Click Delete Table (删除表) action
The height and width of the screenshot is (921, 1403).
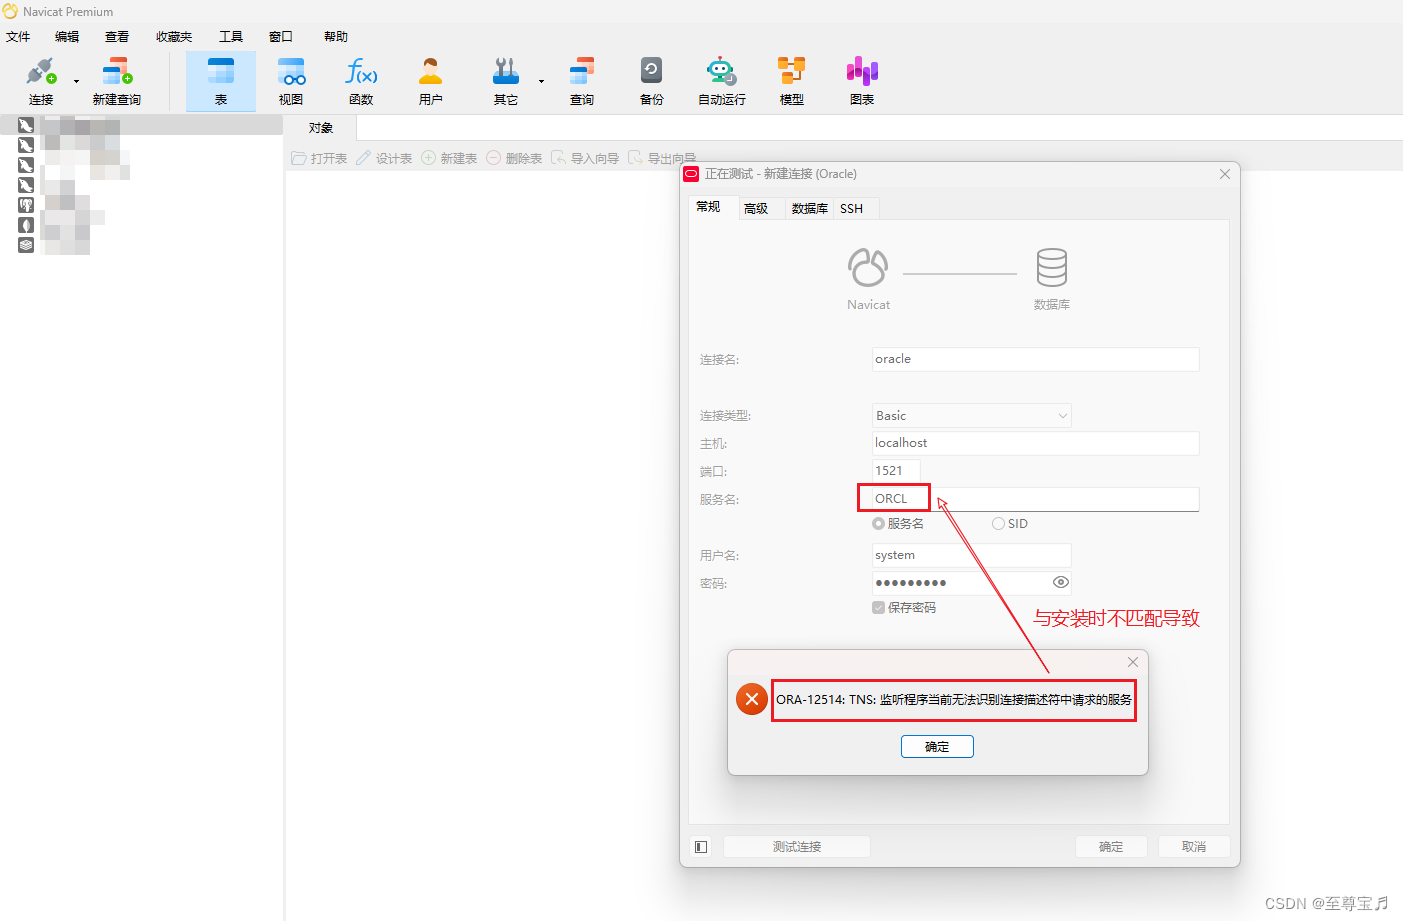[x=514, y=158]
